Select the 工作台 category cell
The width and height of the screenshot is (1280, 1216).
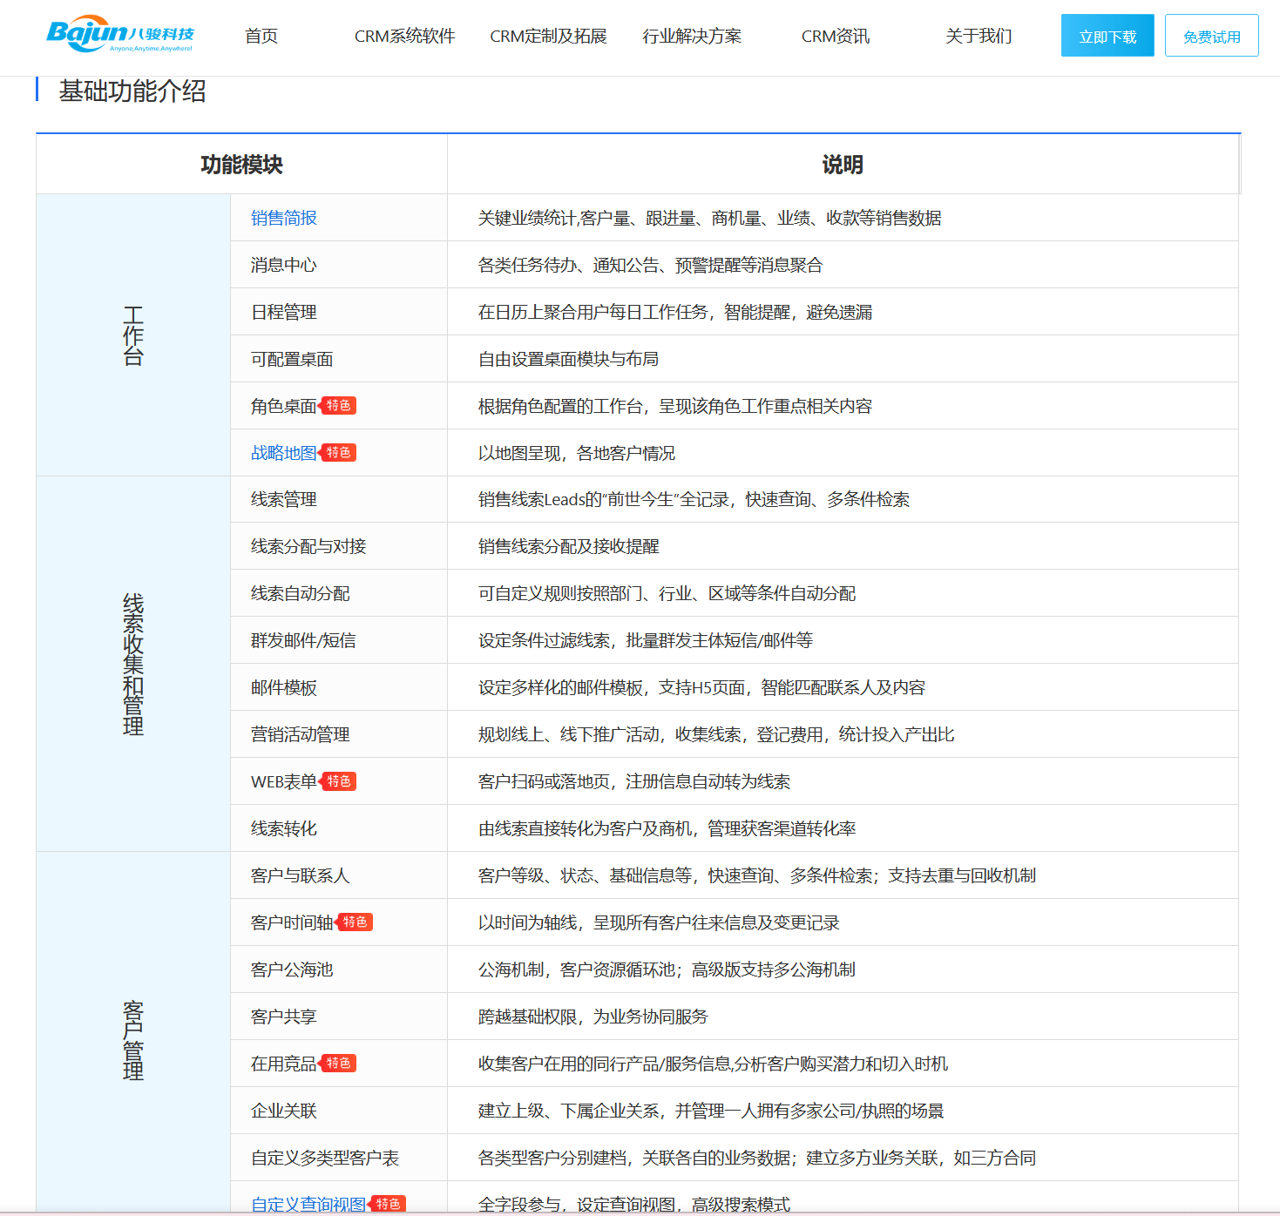click(x=133, y=335)
